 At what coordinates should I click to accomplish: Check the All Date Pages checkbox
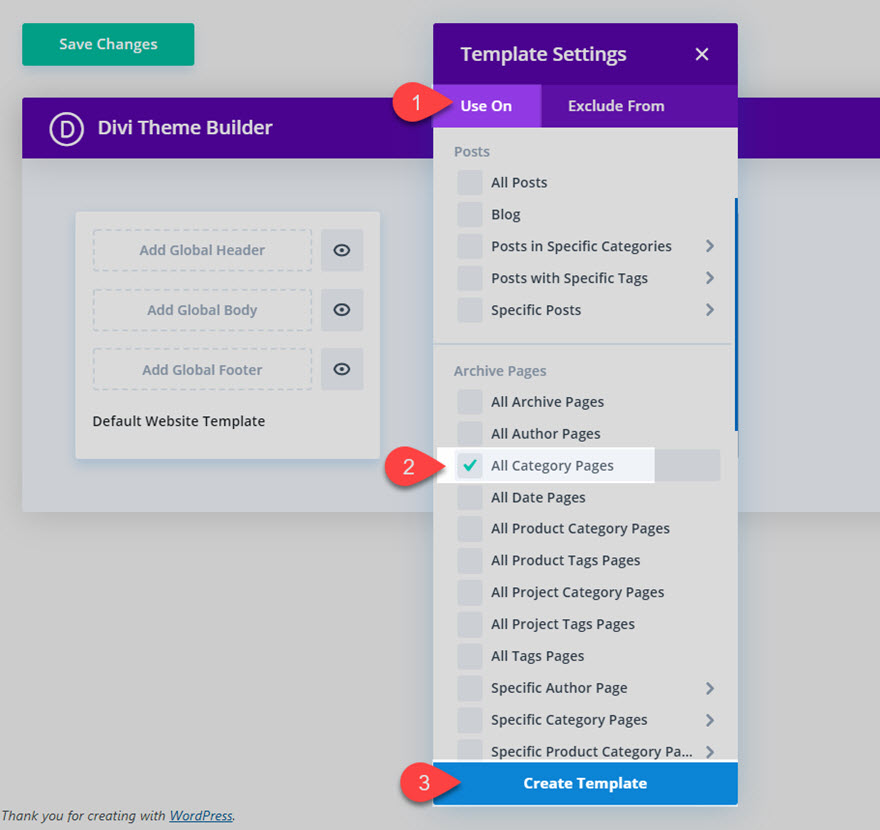click(x=469, y=497)
